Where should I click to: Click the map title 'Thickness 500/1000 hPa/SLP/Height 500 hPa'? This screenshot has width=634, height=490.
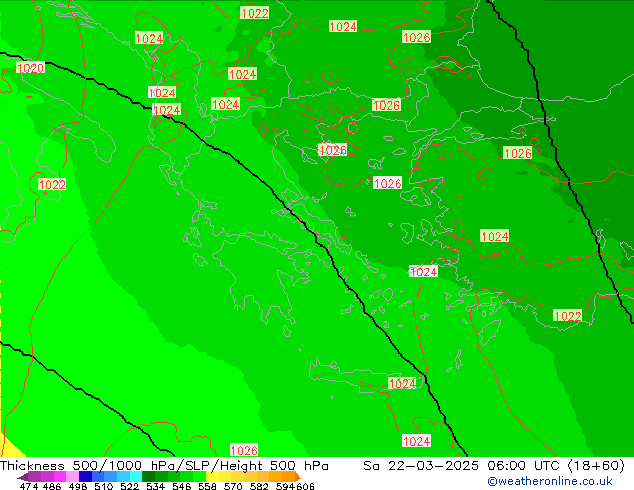click(164, 466)
